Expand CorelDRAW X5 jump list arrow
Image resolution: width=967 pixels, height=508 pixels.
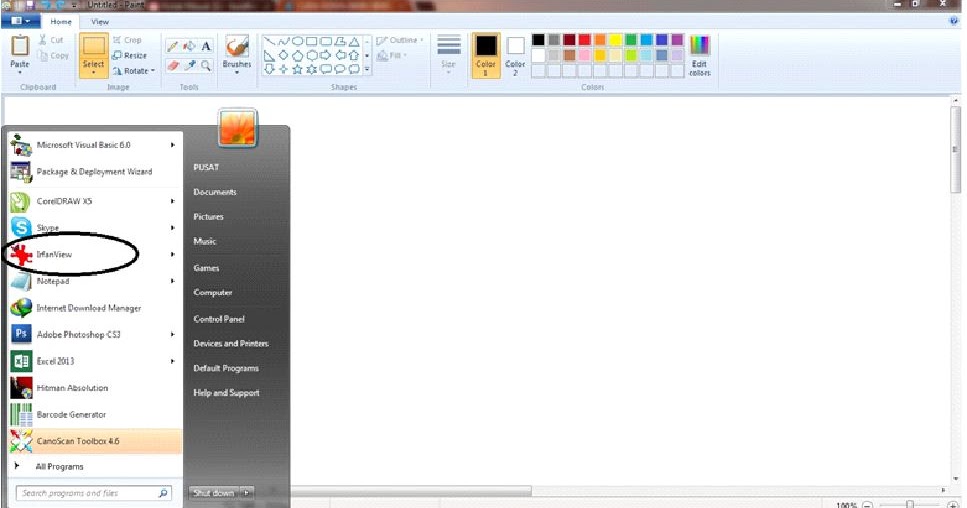coord(173,201)
